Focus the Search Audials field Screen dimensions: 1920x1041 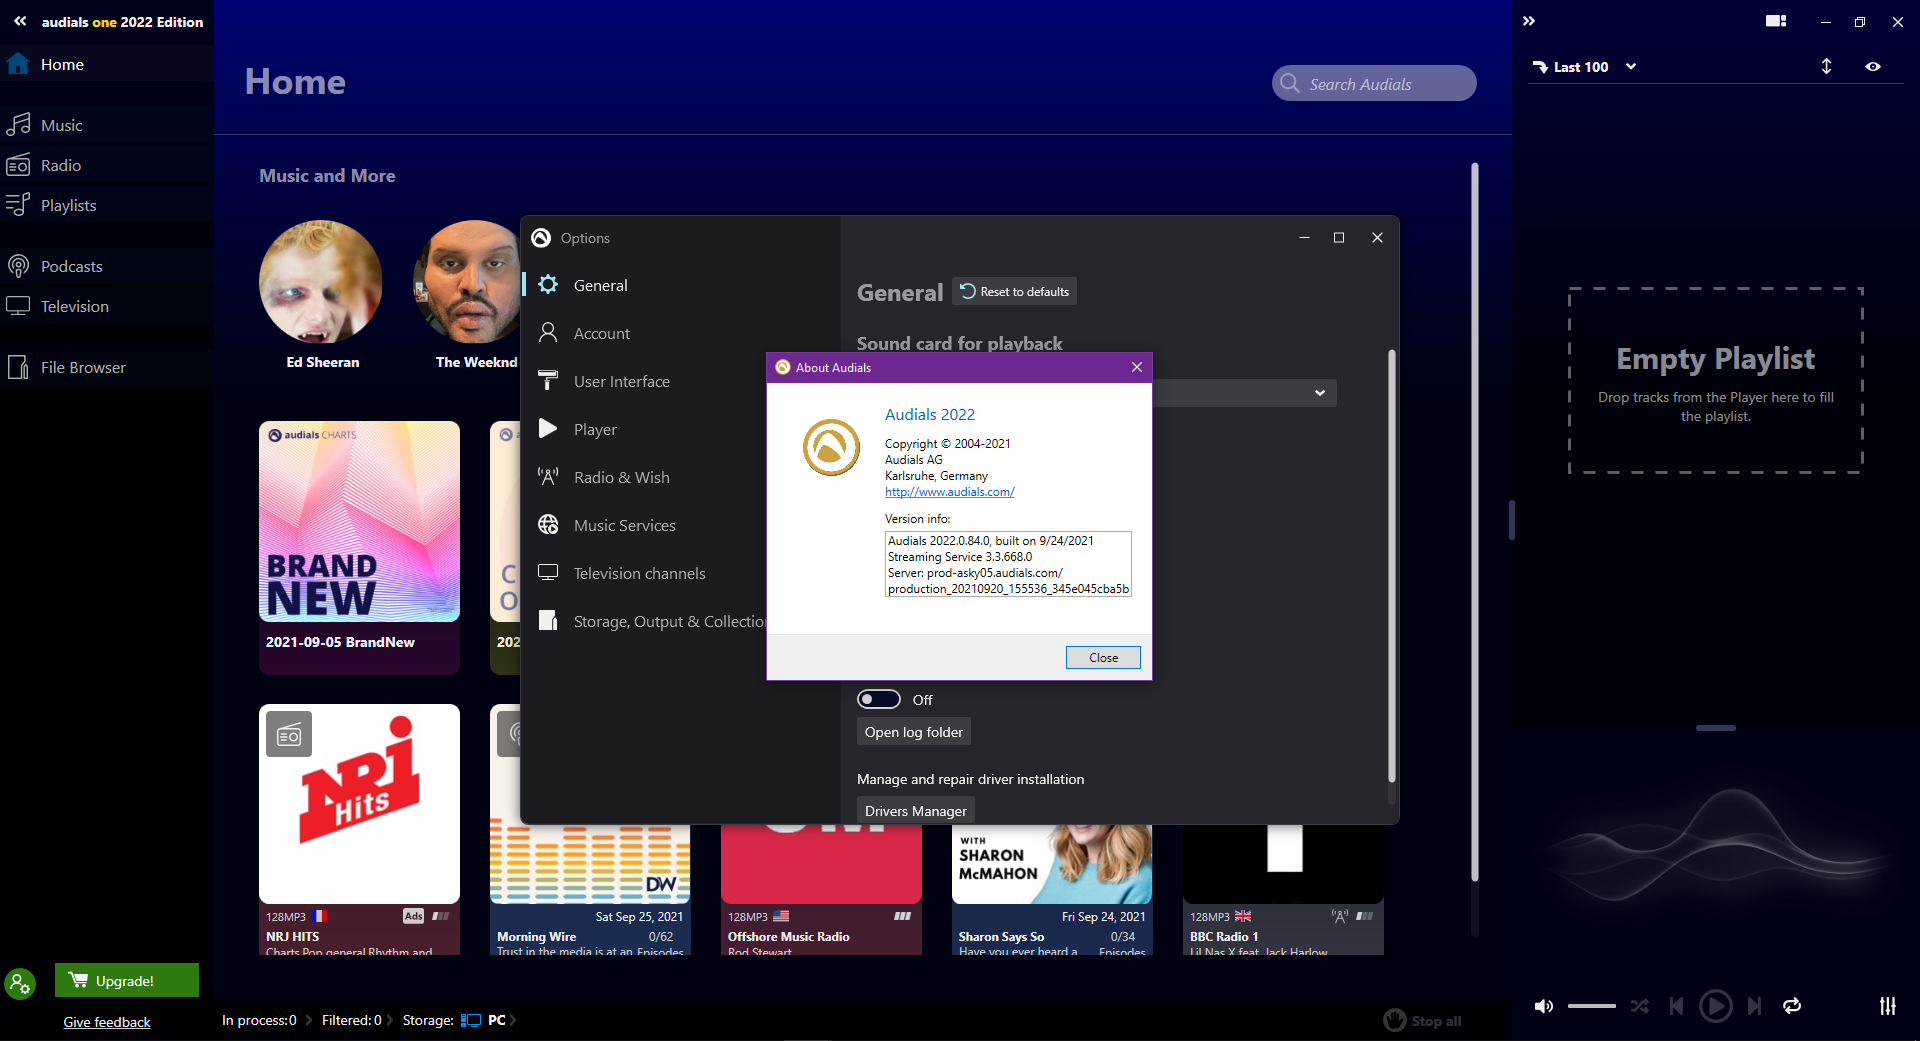click(1374, 83)
